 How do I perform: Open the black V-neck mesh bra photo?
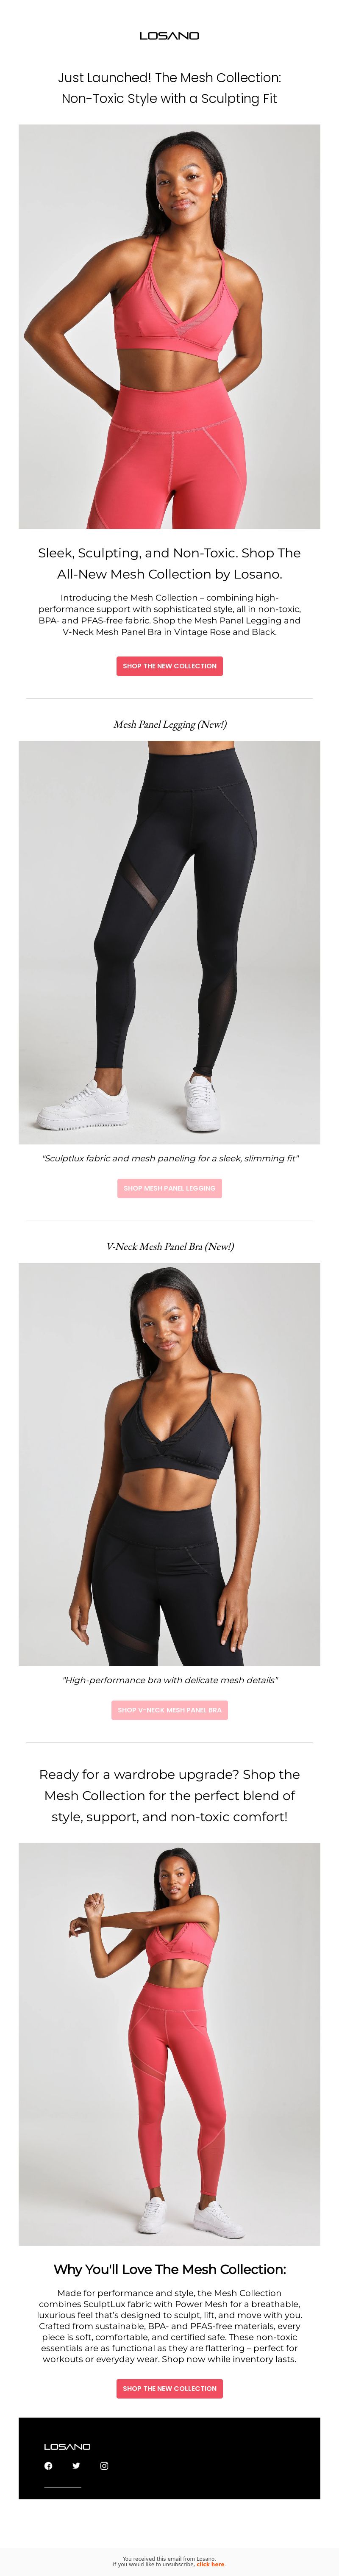(169, 1464)
